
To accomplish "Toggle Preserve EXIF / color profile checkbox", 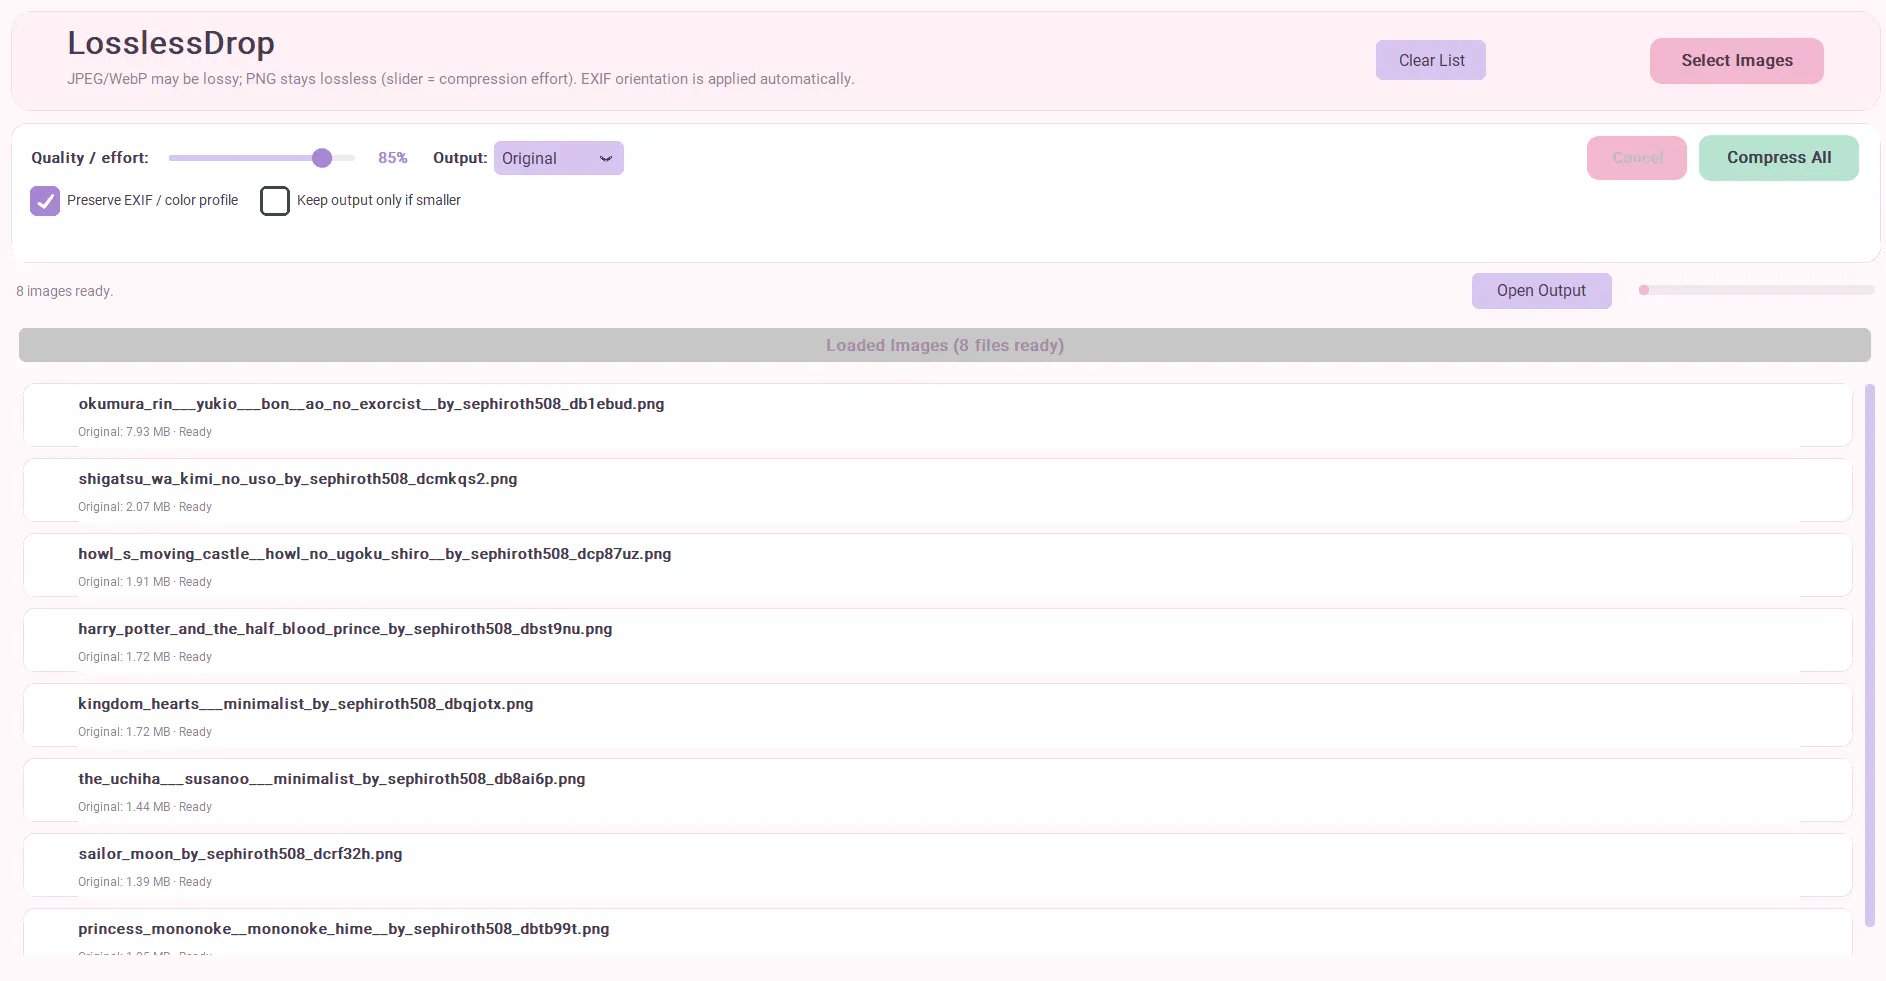I will 45,201.
